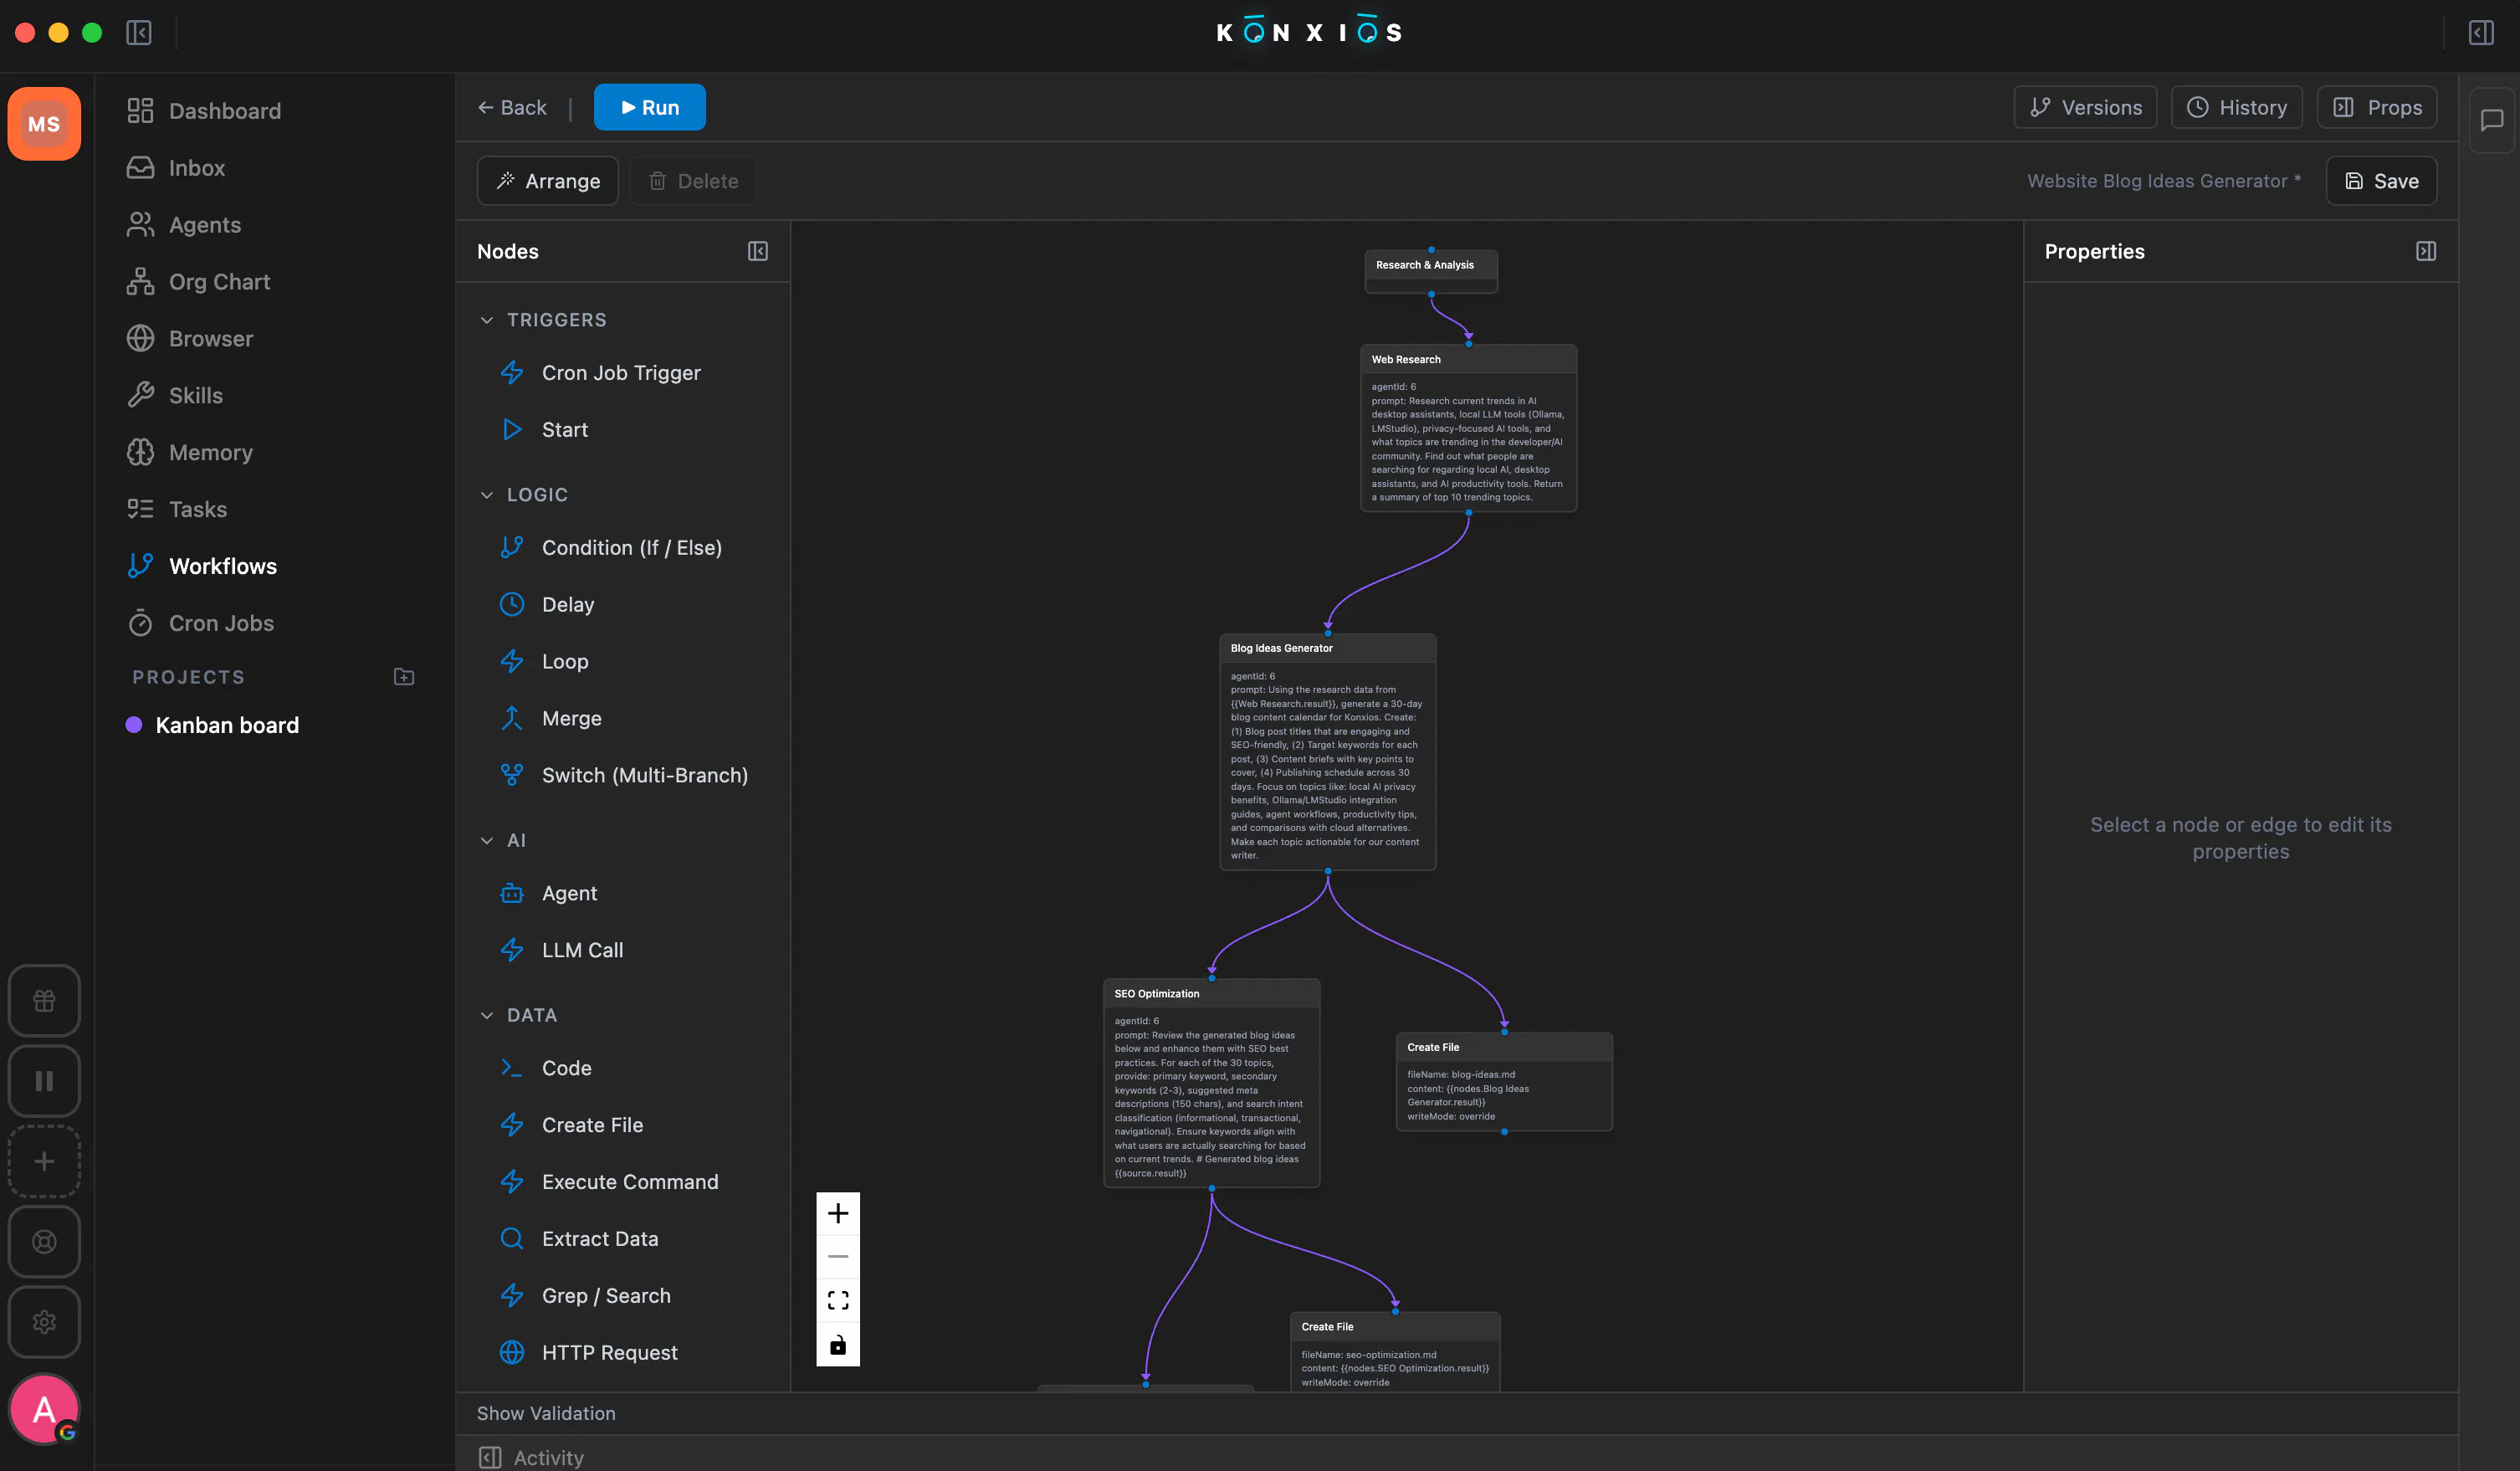The image size is (2520, 1471).
Task: Collapse the Properties panel
Action: 2426,251
